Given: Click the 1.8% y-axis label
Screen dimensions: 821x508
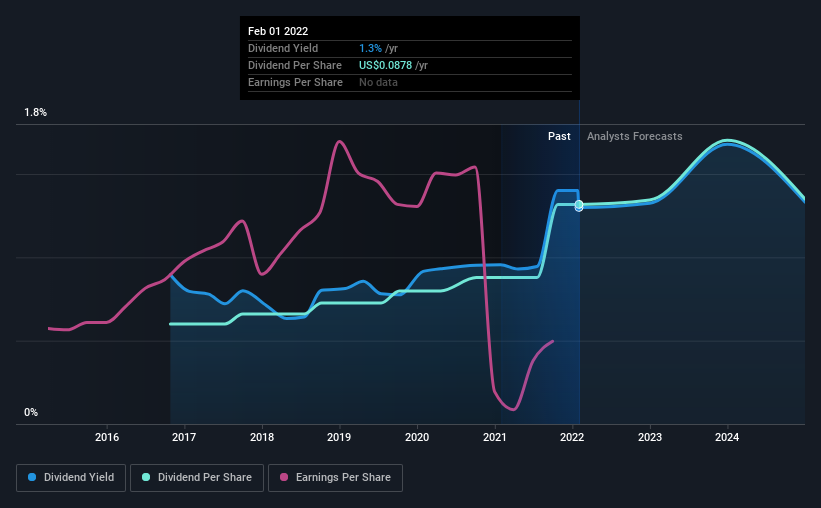Looking at the screenshot, I should (36, 113).
